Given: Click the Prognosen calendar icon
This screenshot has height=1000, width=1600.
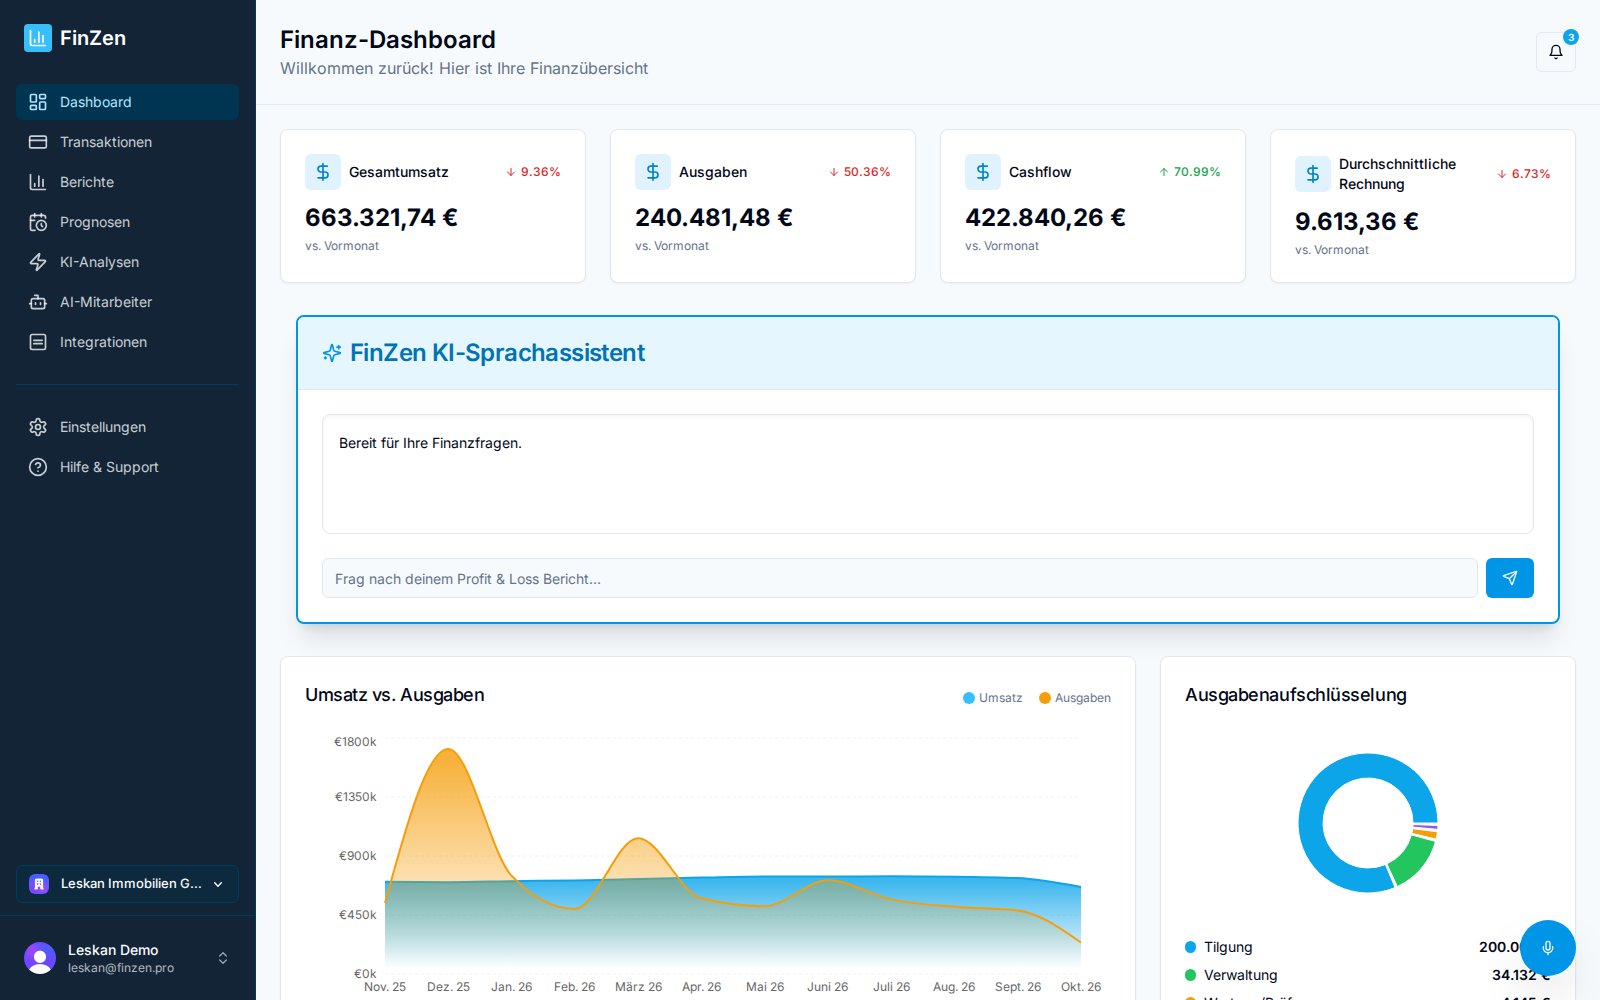Looking at the screenshot, I should (x=38, y=222).
